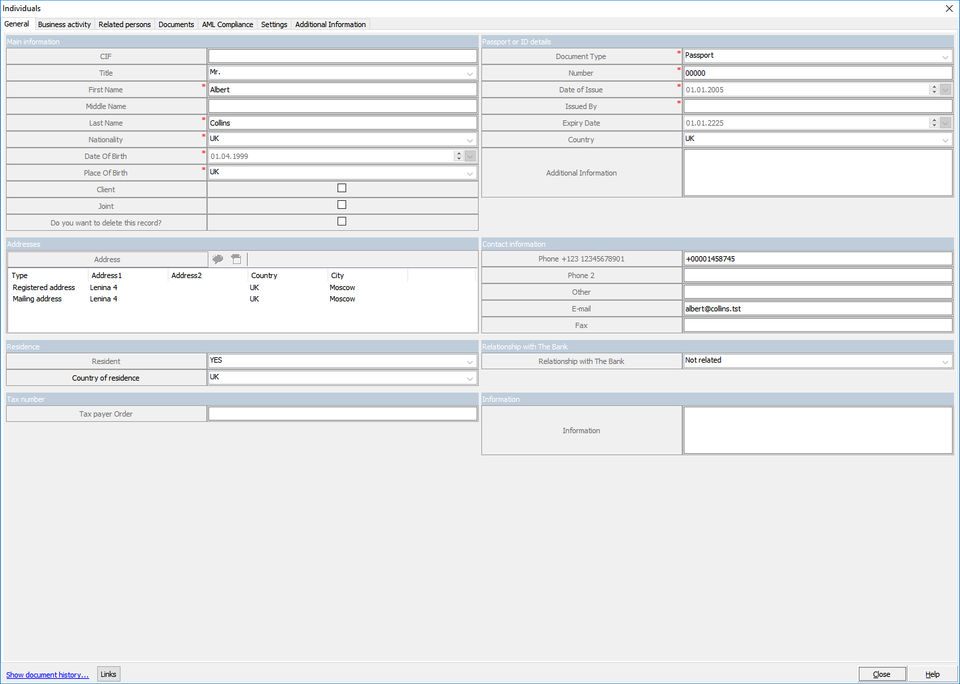Click the Type column header
Image resolution: width=960 pixels, height=684 pixels.
tap(48, 276)
